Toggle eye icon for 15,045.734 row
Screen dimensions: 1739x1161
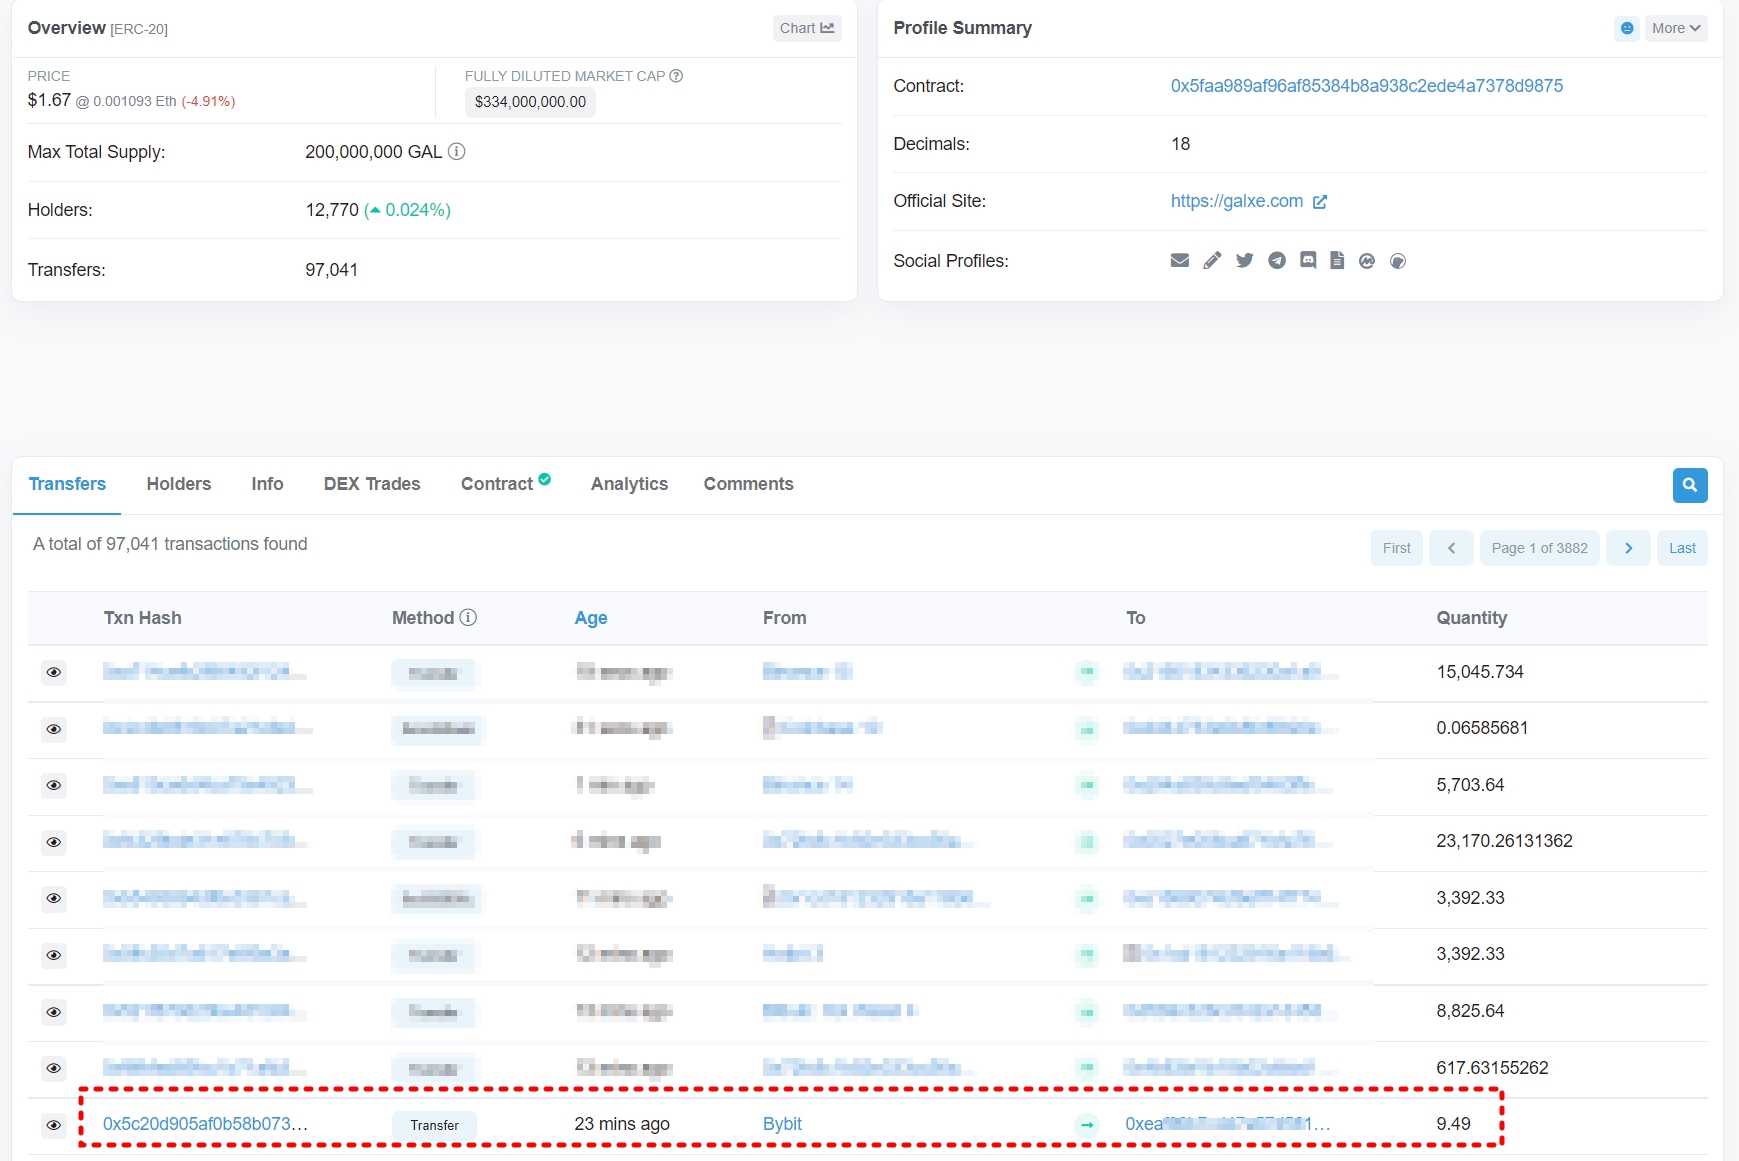pyautogui.click(x=54, y=672)
